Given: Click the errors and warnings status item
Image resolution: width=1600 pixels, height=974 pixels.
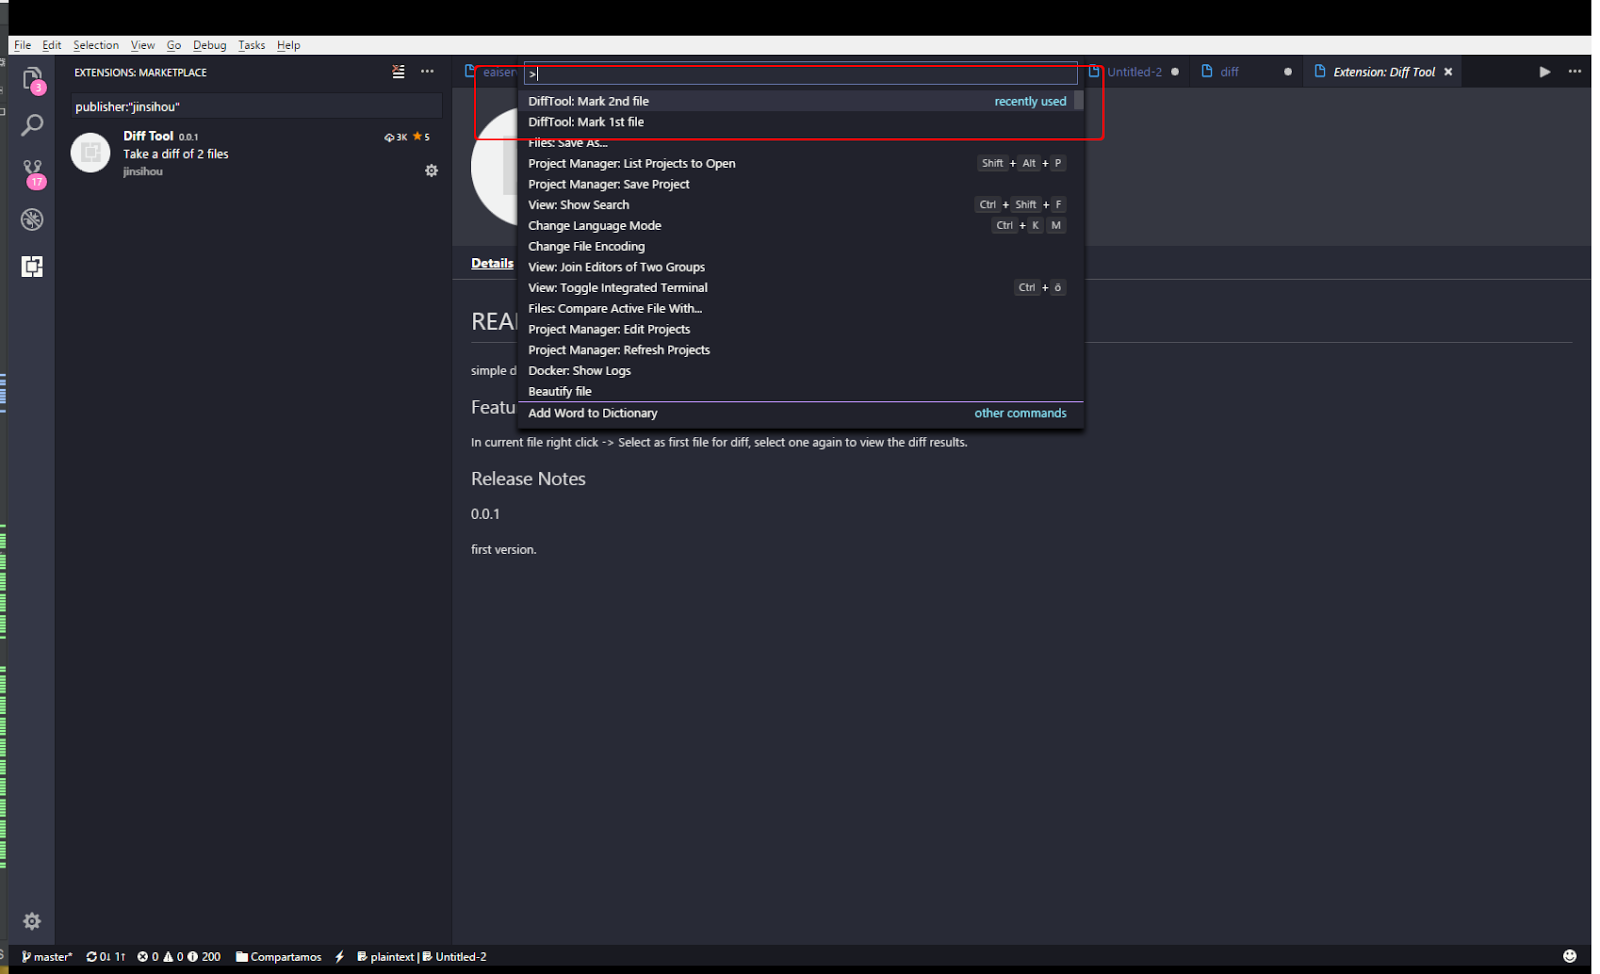Looking at the screenshot, I should tap(179, 956).
